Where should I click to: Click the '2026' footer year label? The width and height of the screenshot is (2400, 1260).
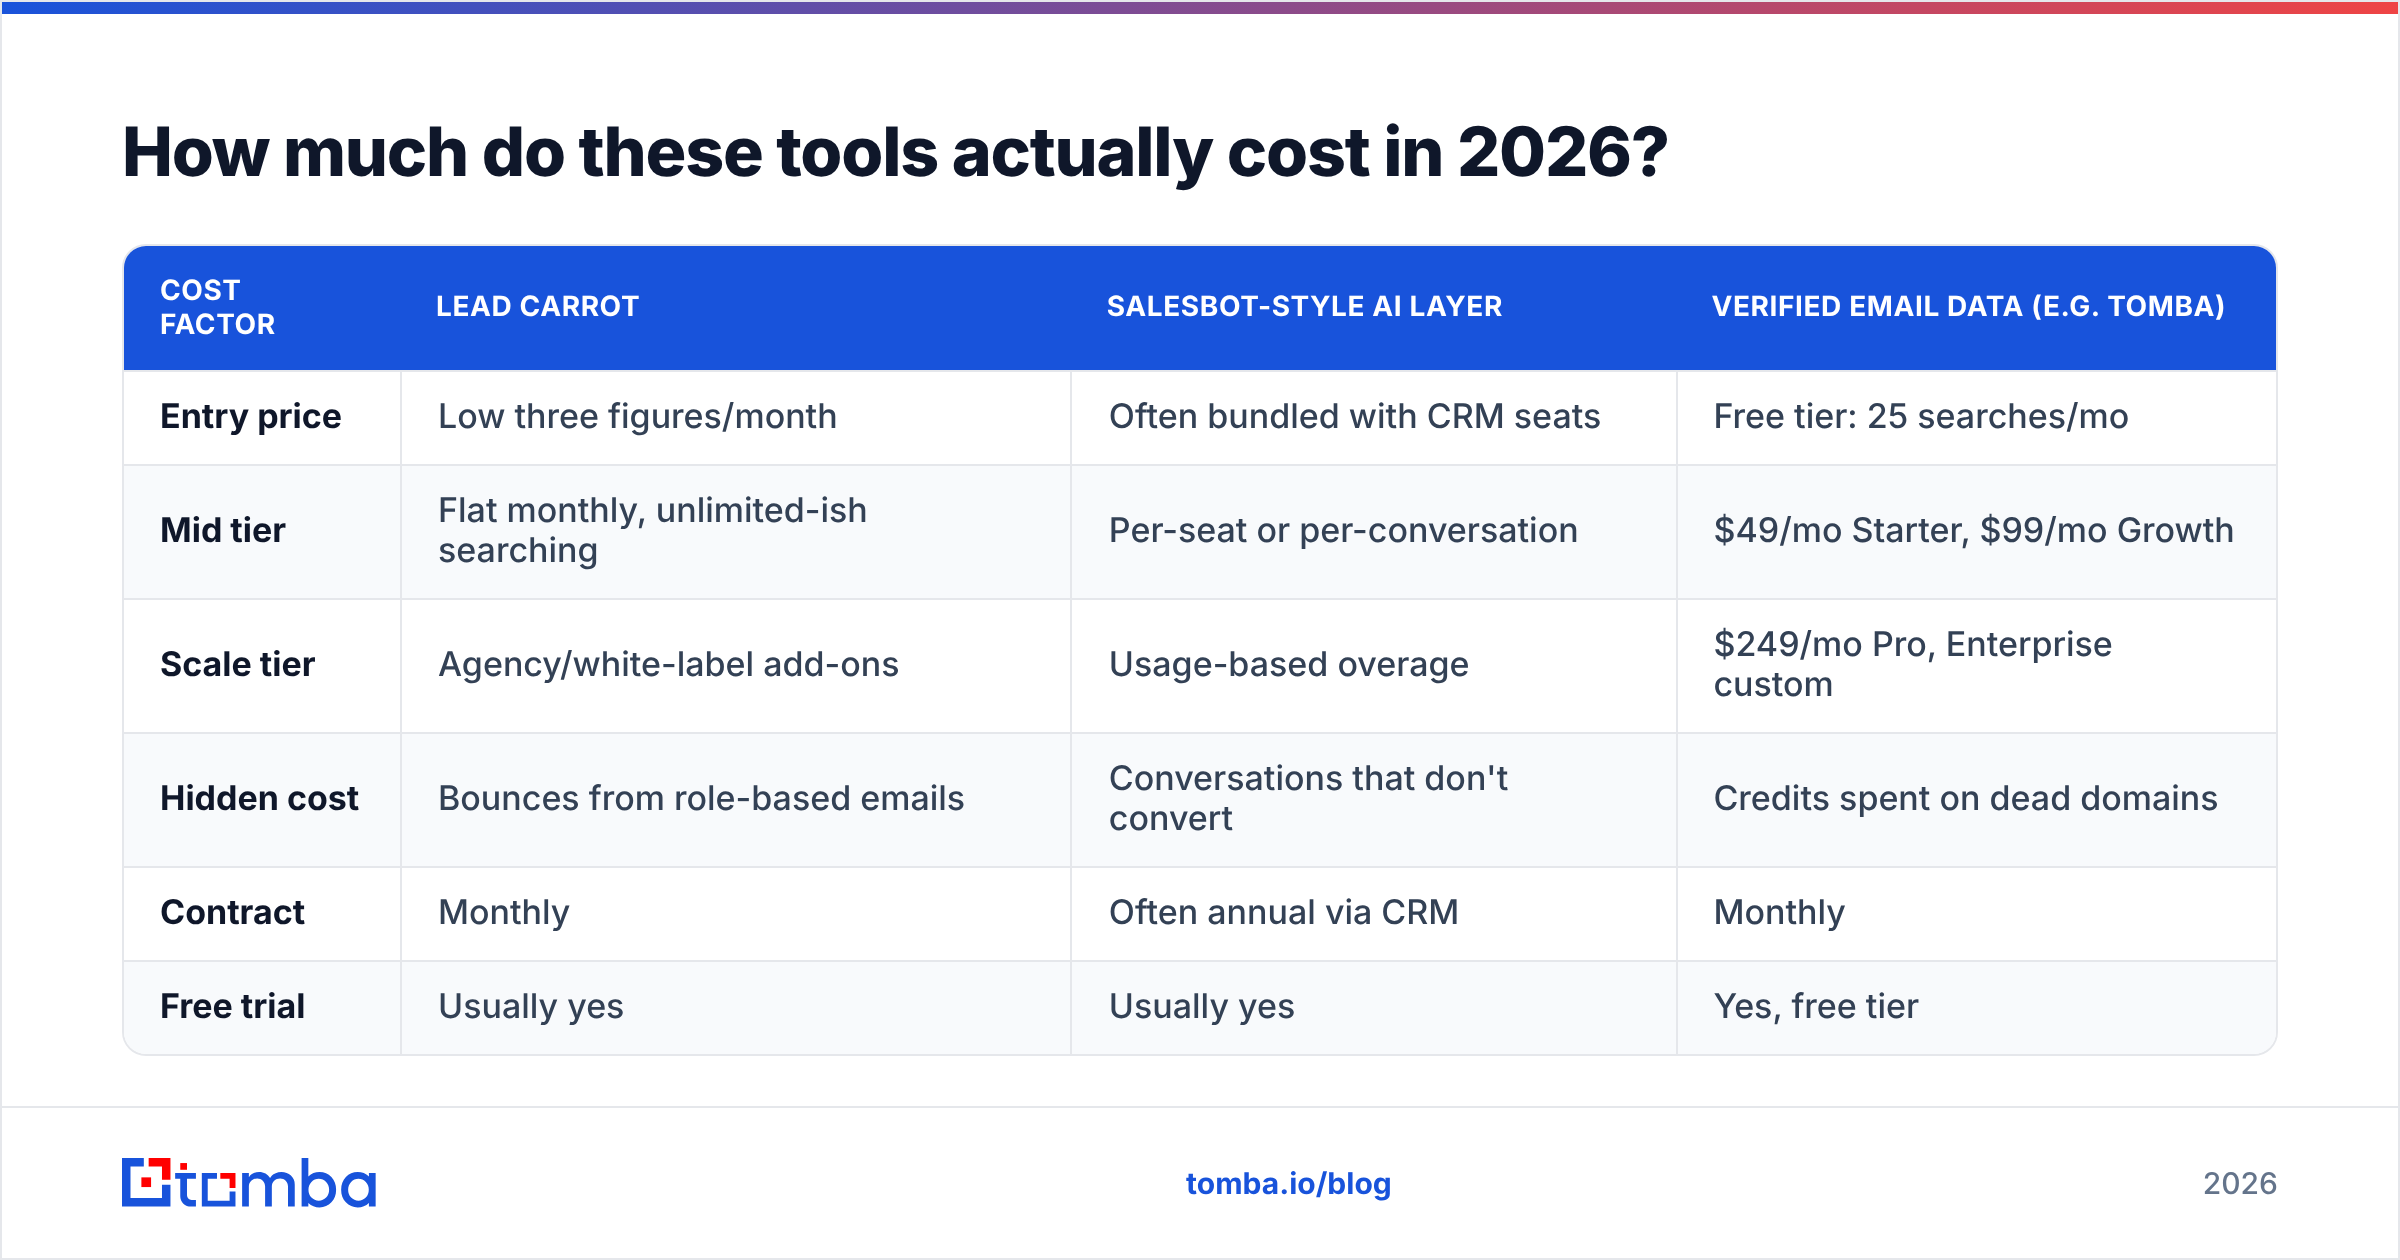click(2240, 1184)
